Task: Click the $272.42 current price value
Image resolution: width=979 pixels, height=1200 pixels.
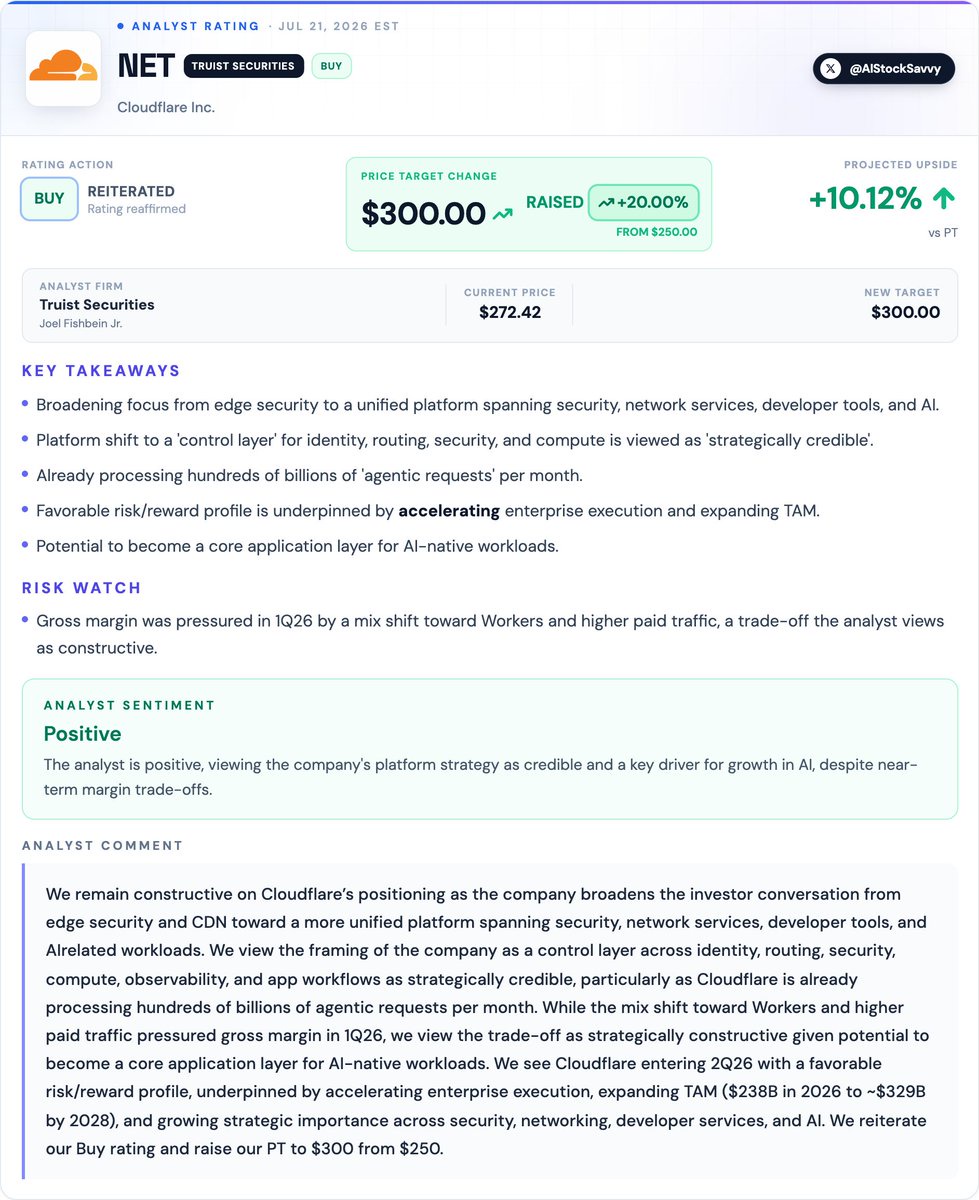Action: coord(510,312)
